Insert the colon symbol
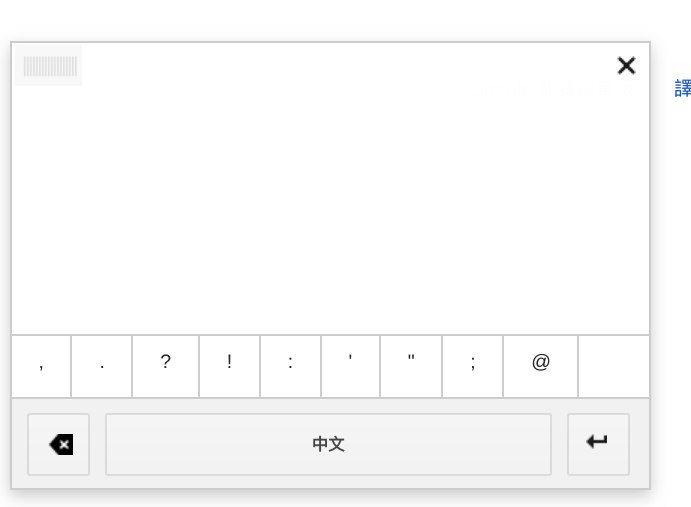The height and width of the screenshot is (507, 691). 291,366
